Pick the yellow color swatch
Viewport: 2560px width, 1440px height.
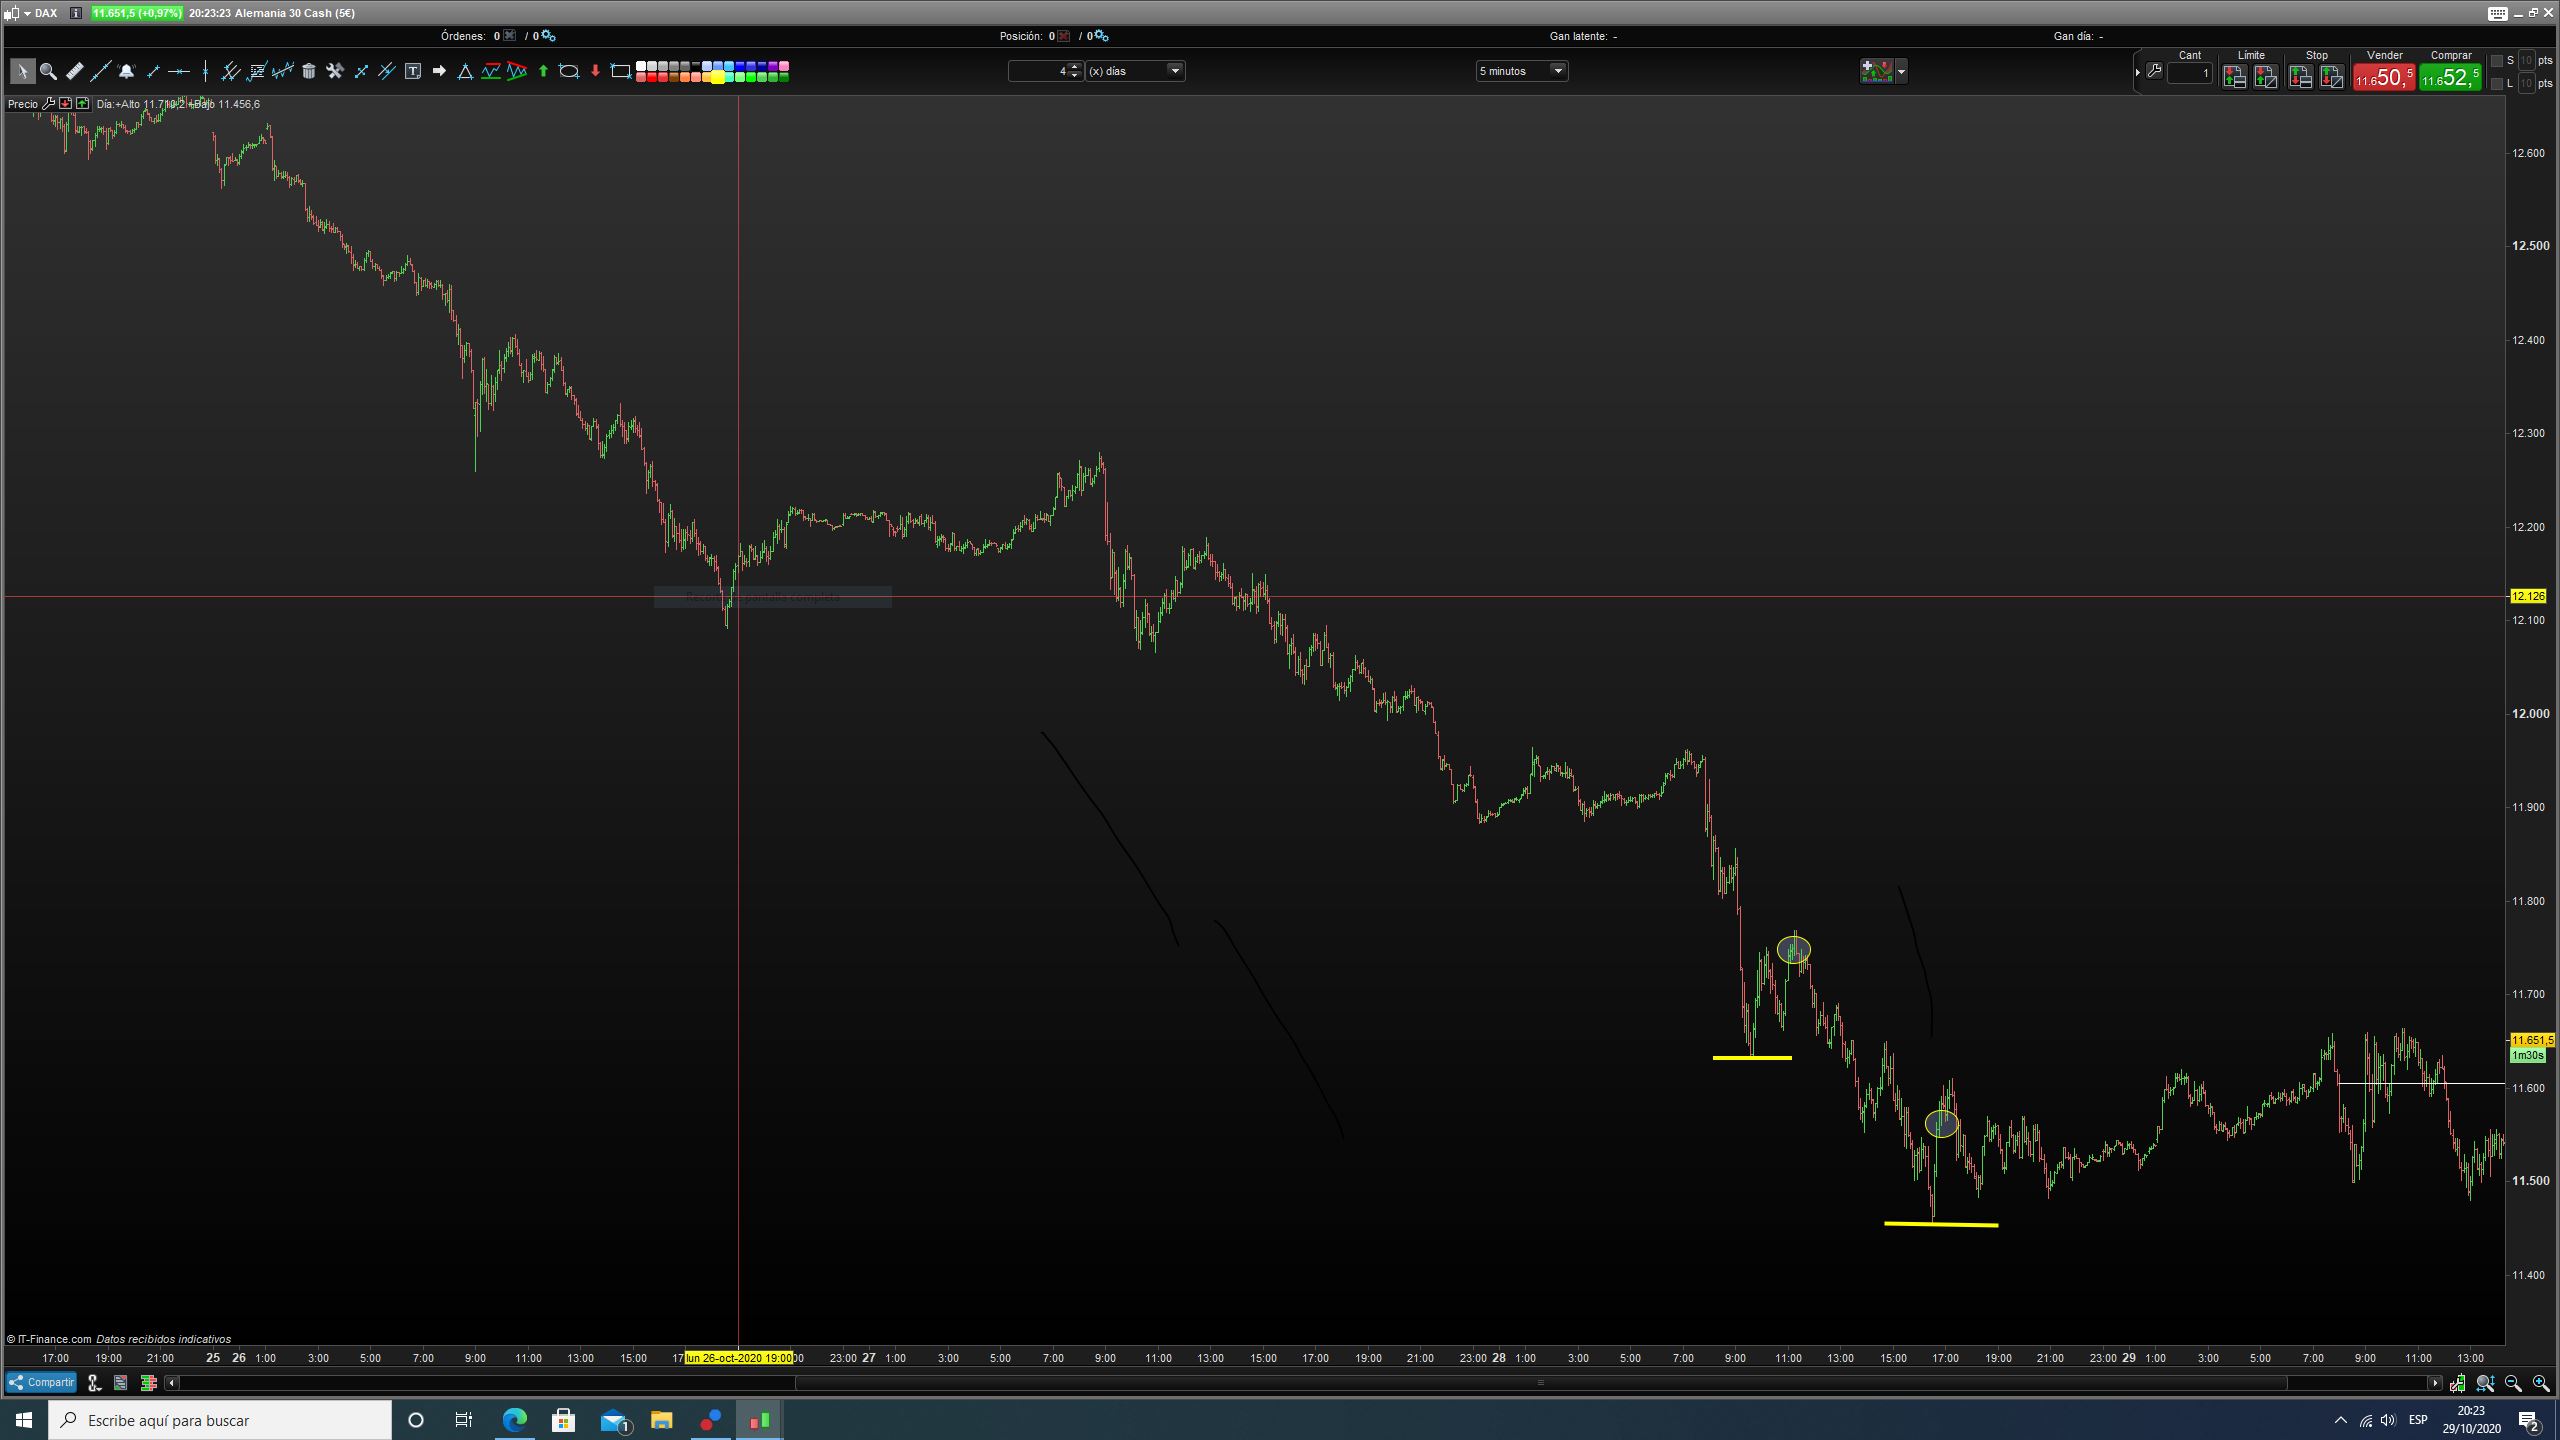click(717, 77)
